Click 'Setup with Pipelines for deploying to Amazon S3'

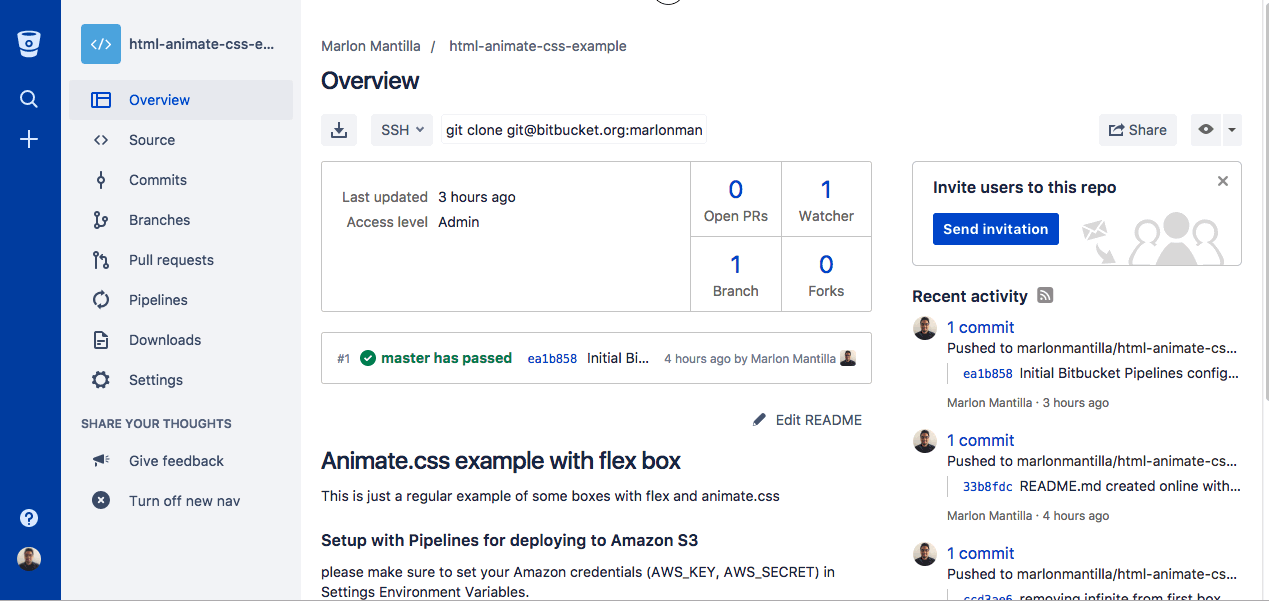tap(509, 541)
